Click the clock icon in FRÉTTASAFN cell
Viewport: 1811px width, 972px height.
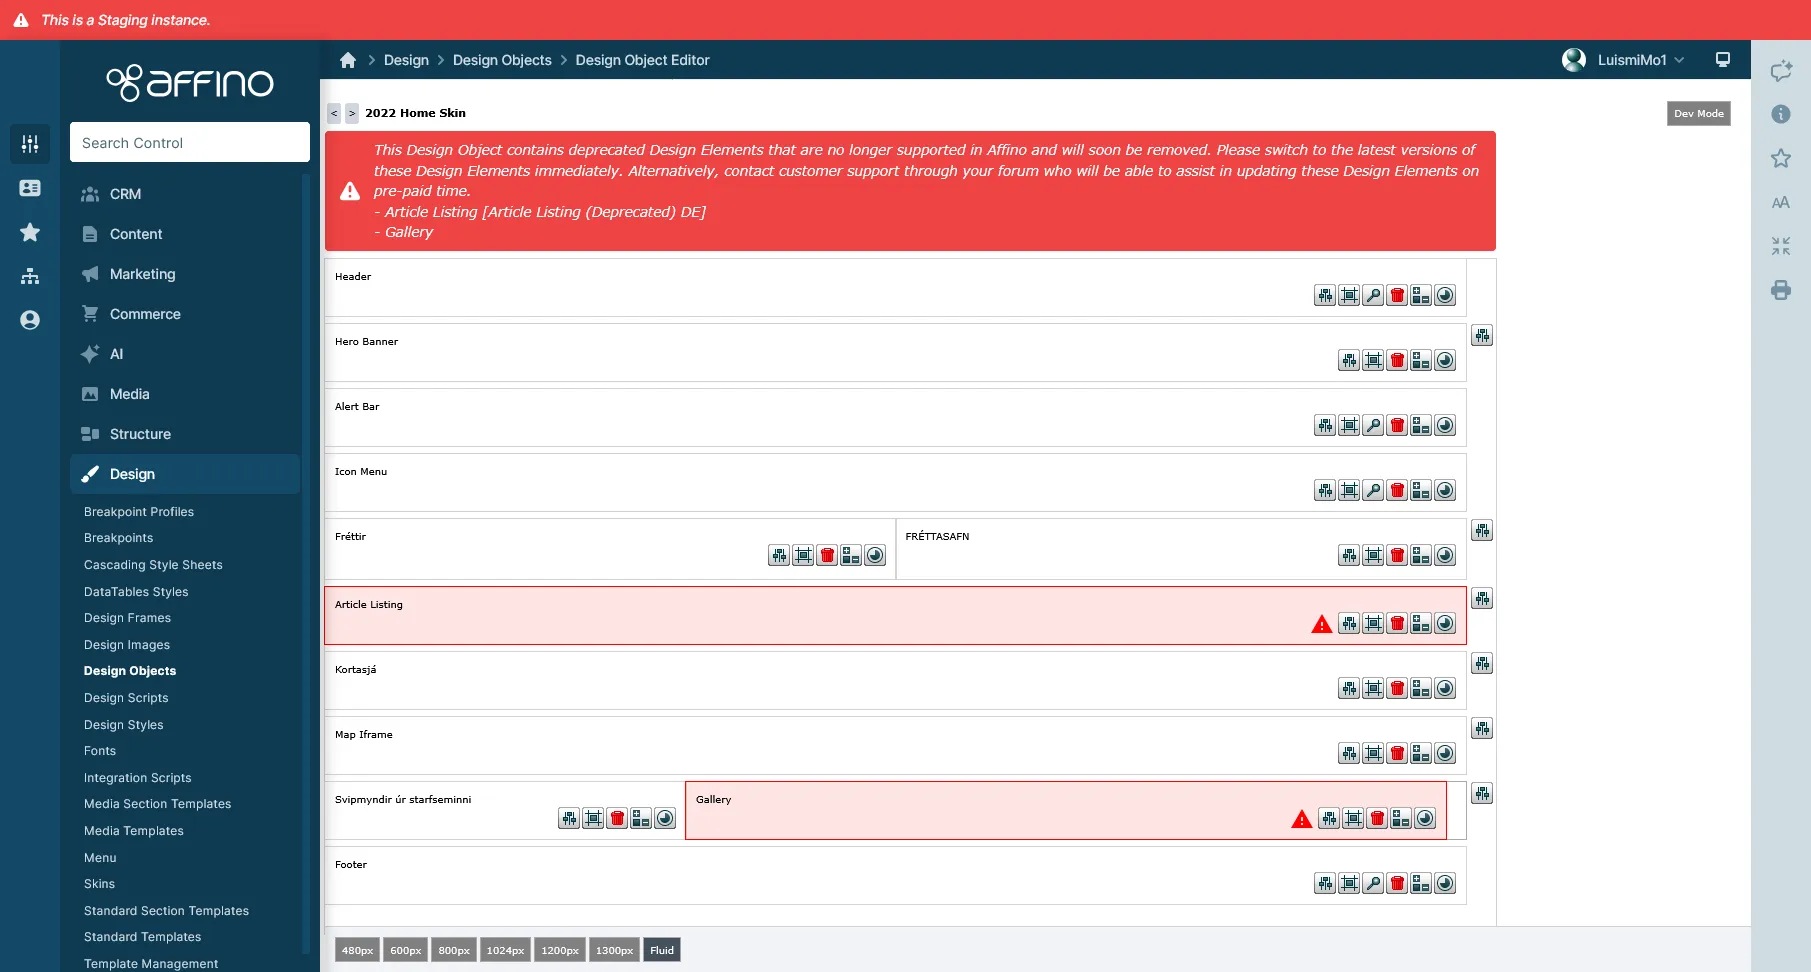[x=1445, y=555]
